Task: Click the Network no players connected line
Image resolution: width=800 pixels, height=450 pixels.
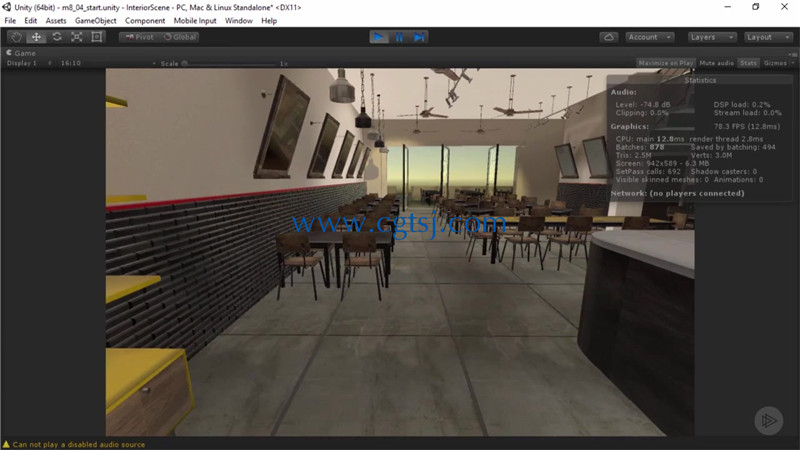Action: [x=677, y=193]
